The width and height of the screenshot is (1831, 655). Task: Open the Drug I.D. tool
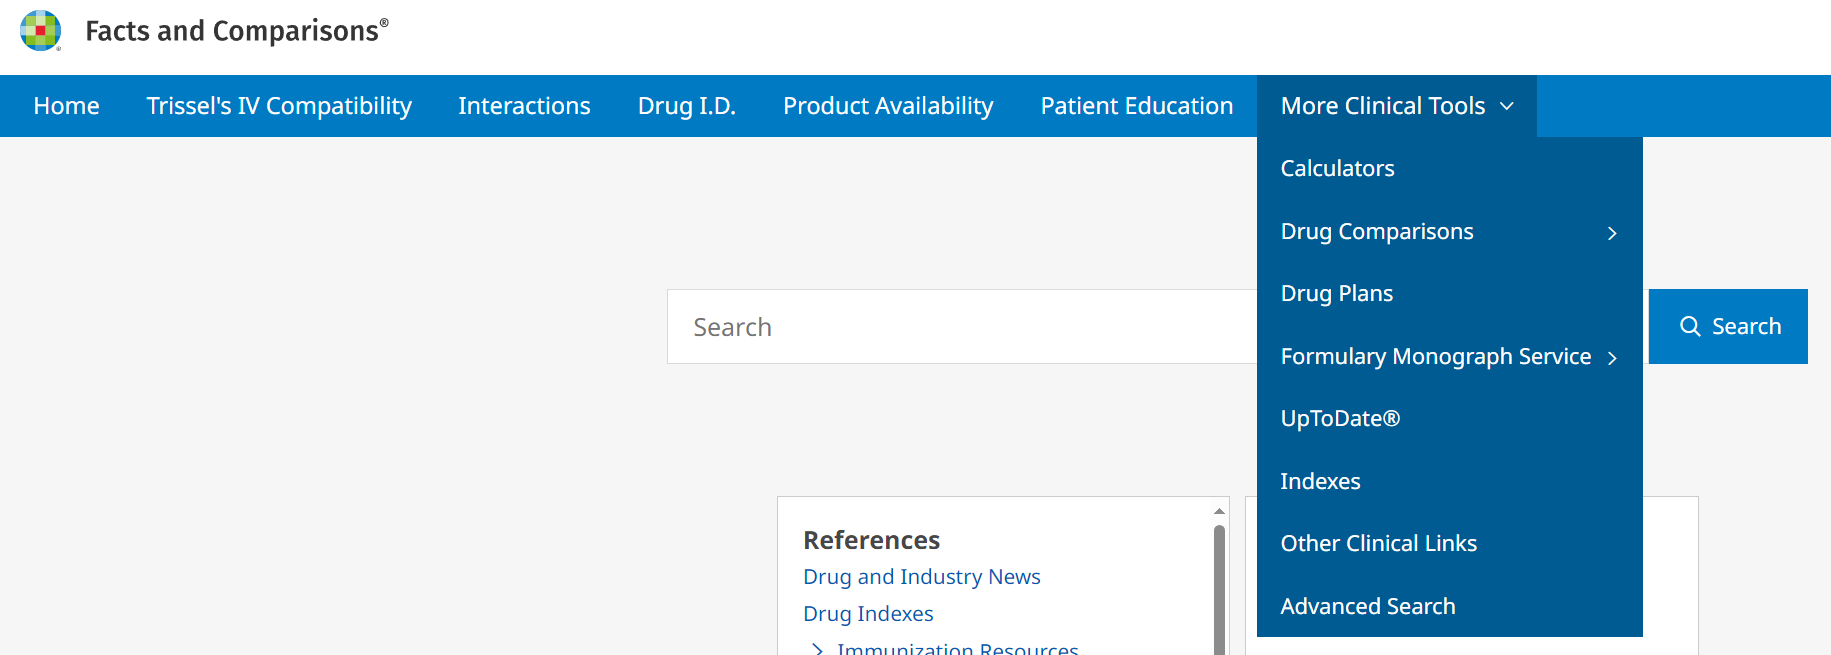pos(686,106)
